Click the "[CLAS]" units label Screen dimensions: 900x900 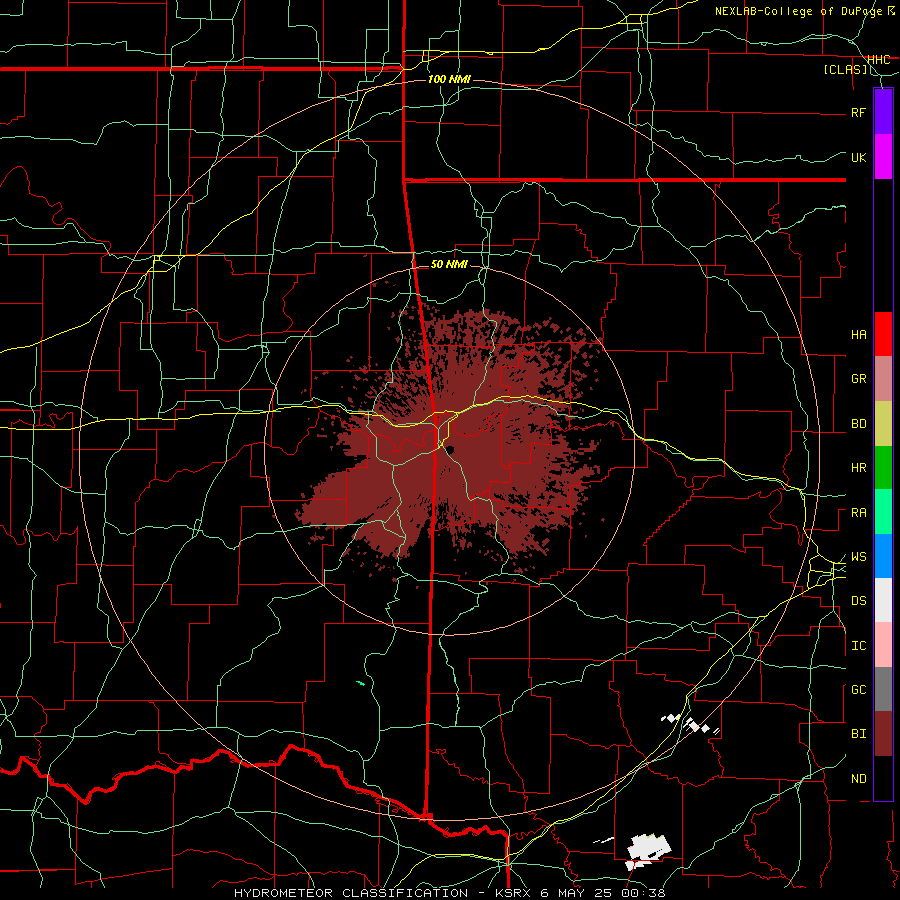coord(845,69)
